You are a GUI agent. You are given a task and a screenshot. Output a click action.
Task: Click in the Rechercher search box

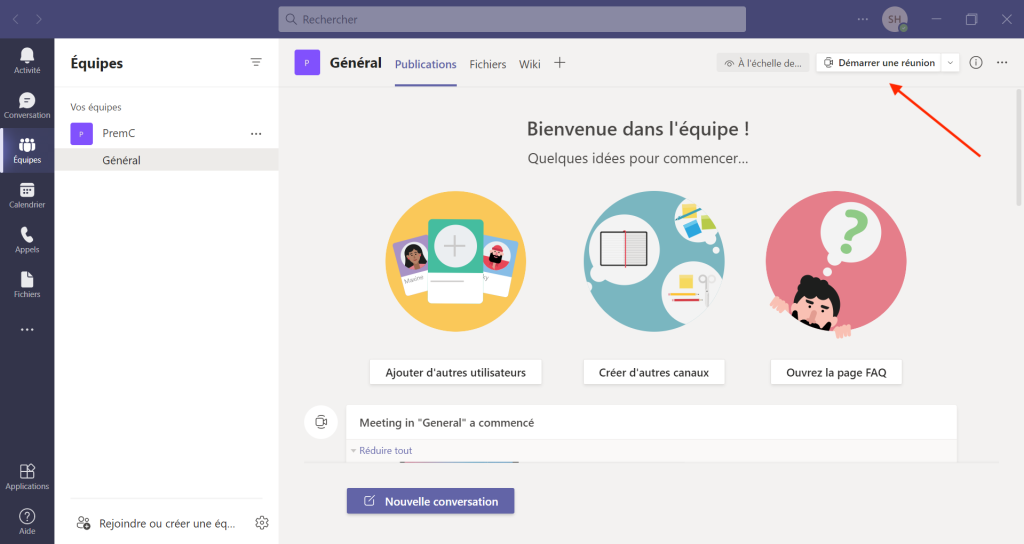coord(512,19)
